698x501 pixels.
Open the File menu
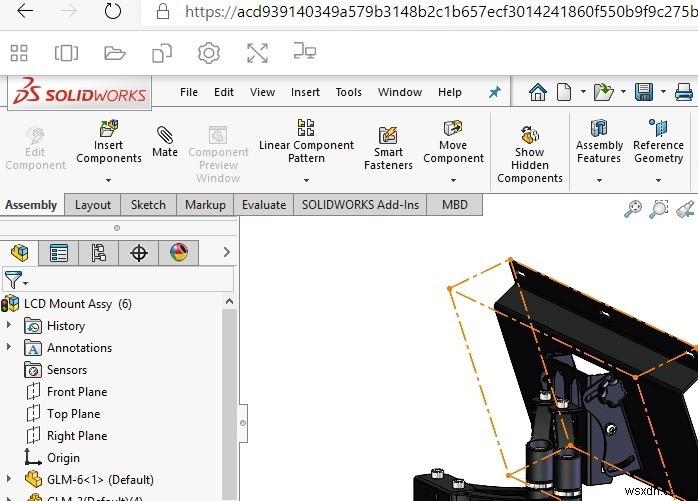pos(189,92)
